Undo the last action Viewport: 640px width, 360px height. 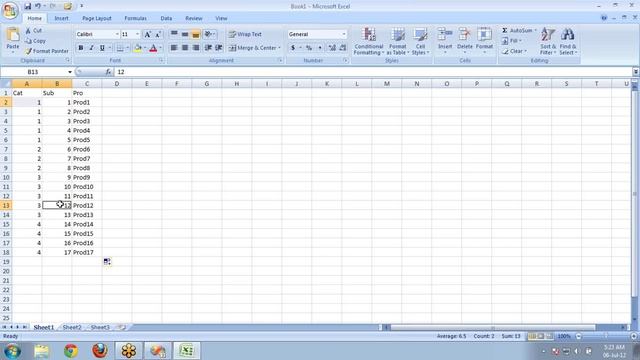[x=38, y=6]
